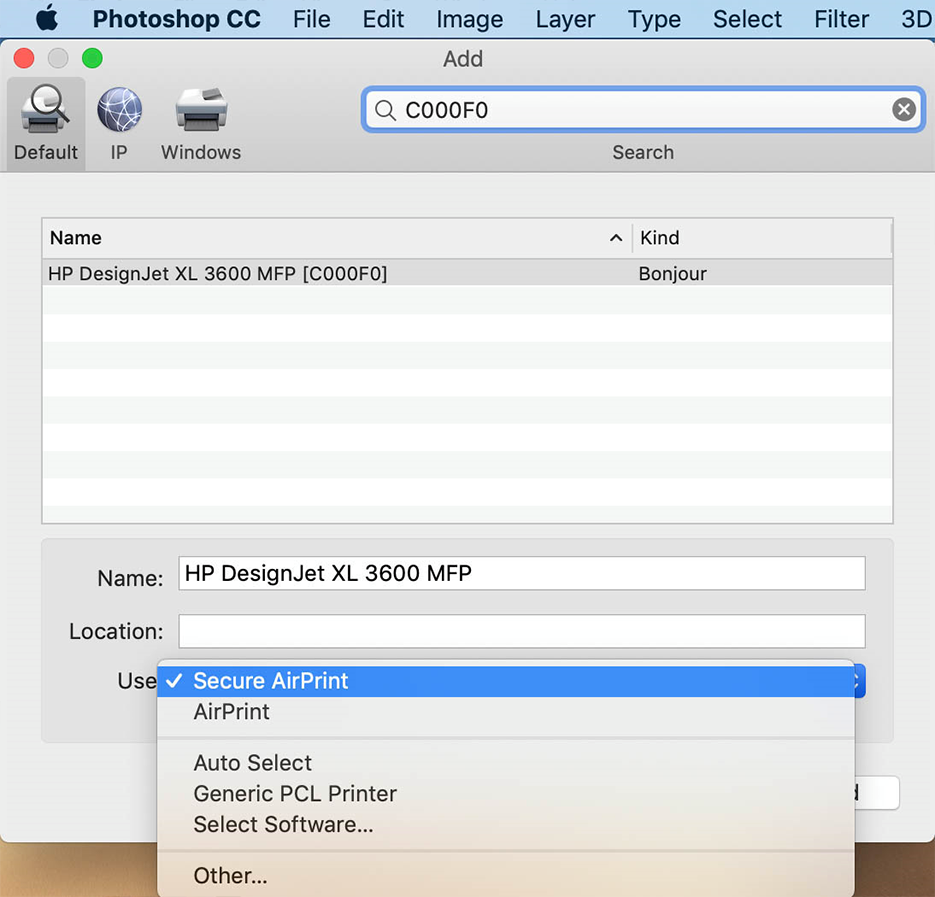935x897 pixels.
Task: Select Other... from the driver options
Action: [230, 875]
